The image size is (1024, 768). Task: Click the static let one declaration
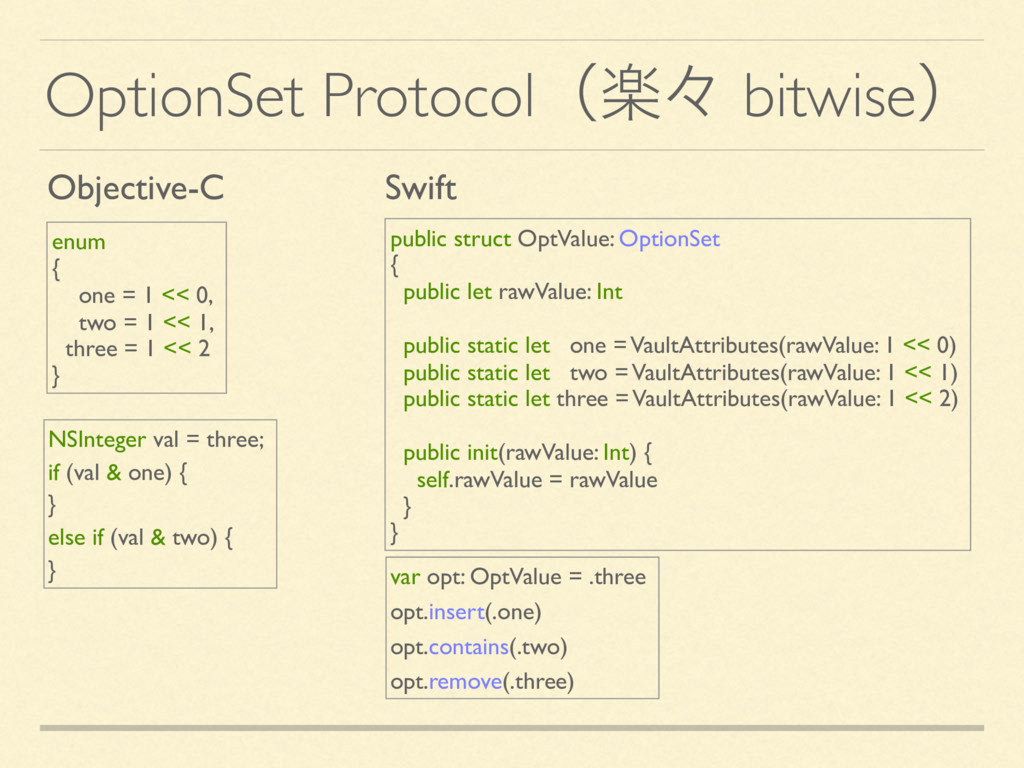click(679, 346)
